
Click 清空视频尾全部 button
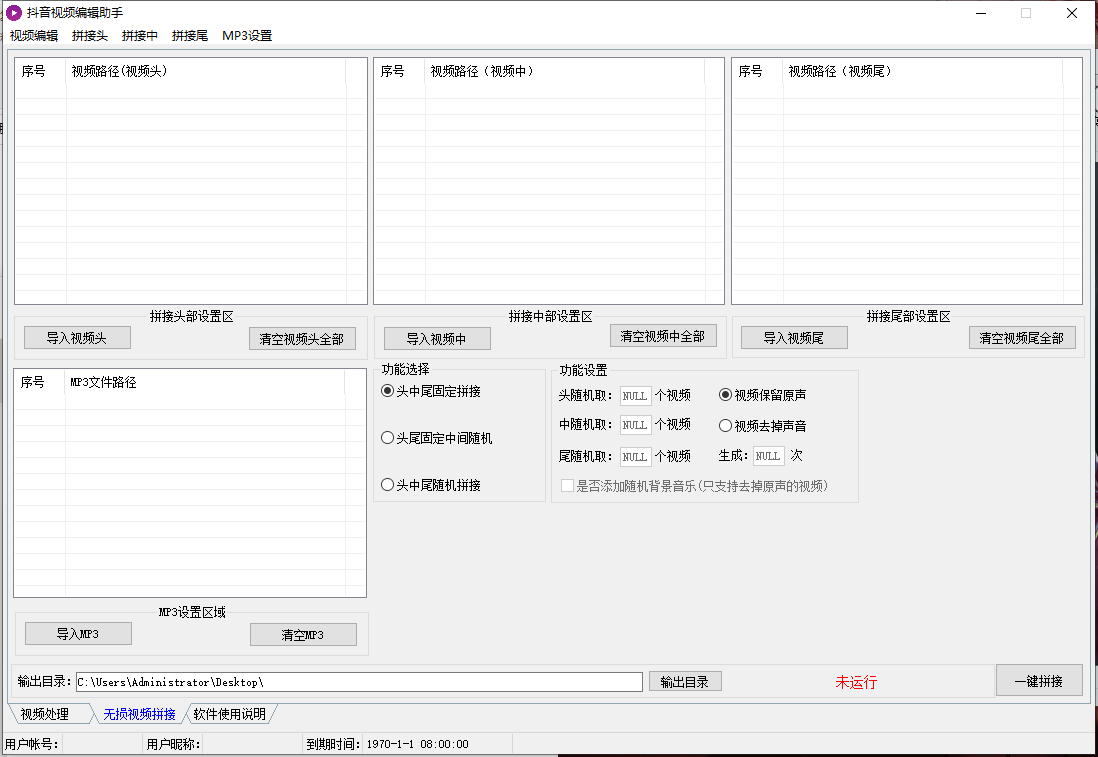pos(1022,338)
